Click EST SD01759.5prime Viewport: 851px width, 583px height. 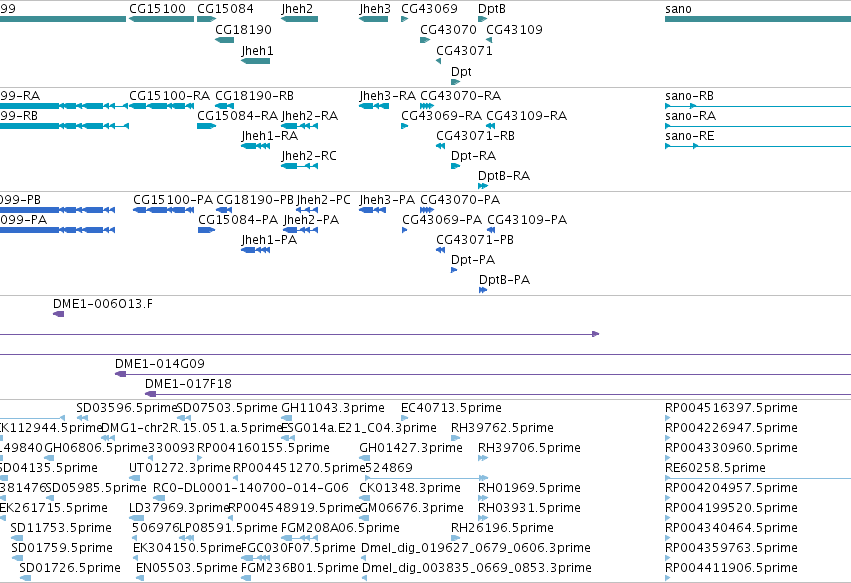(x=62, y=549)
